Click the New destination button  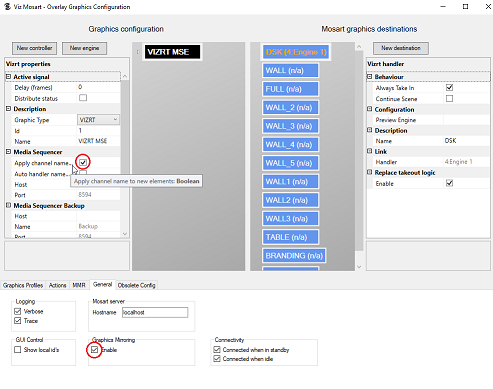401,48
